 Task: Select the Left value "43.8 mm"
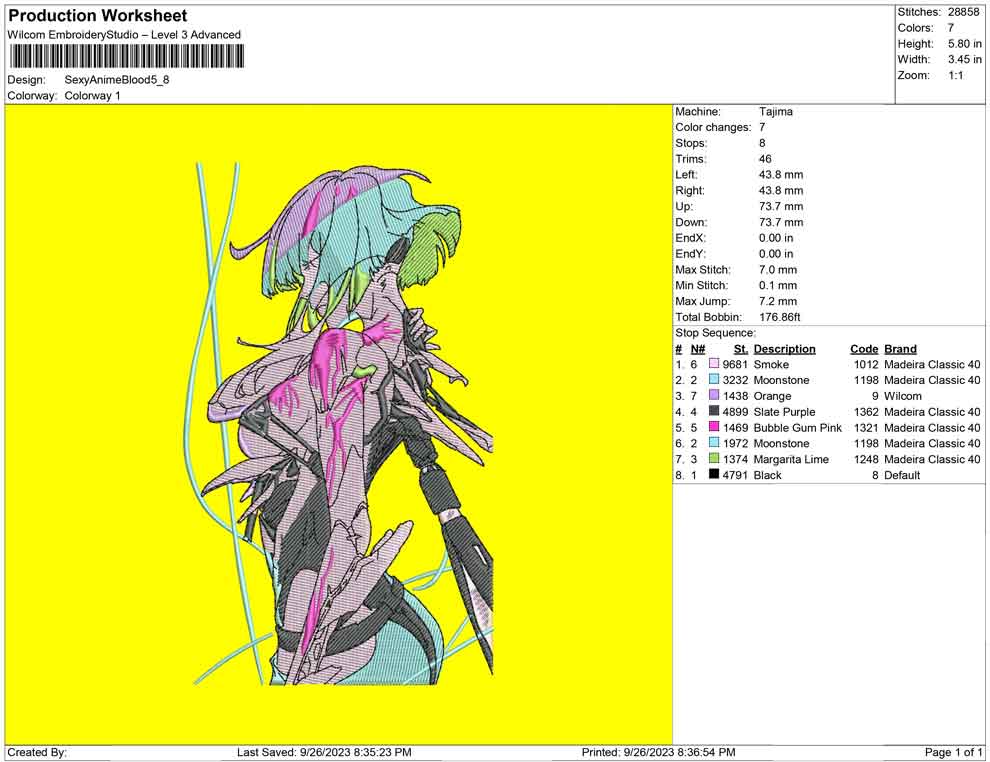coord(781,175)
